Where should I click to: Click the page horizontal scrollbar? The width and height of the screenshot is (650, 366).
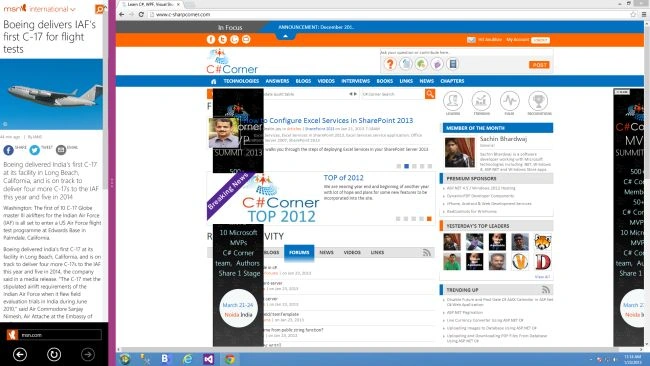click(x=378, y=349)
